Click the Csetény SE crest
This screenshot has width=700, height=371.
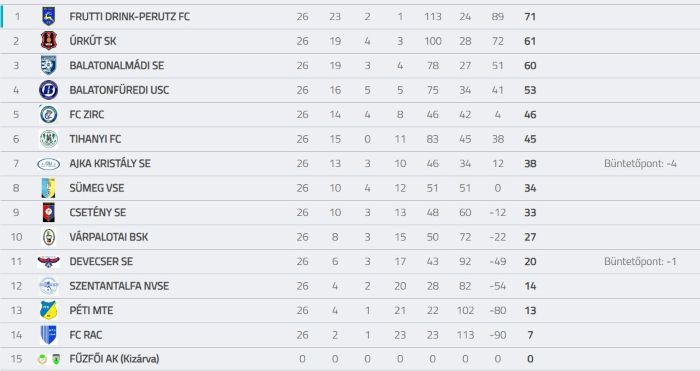click(x=48, y=213)
